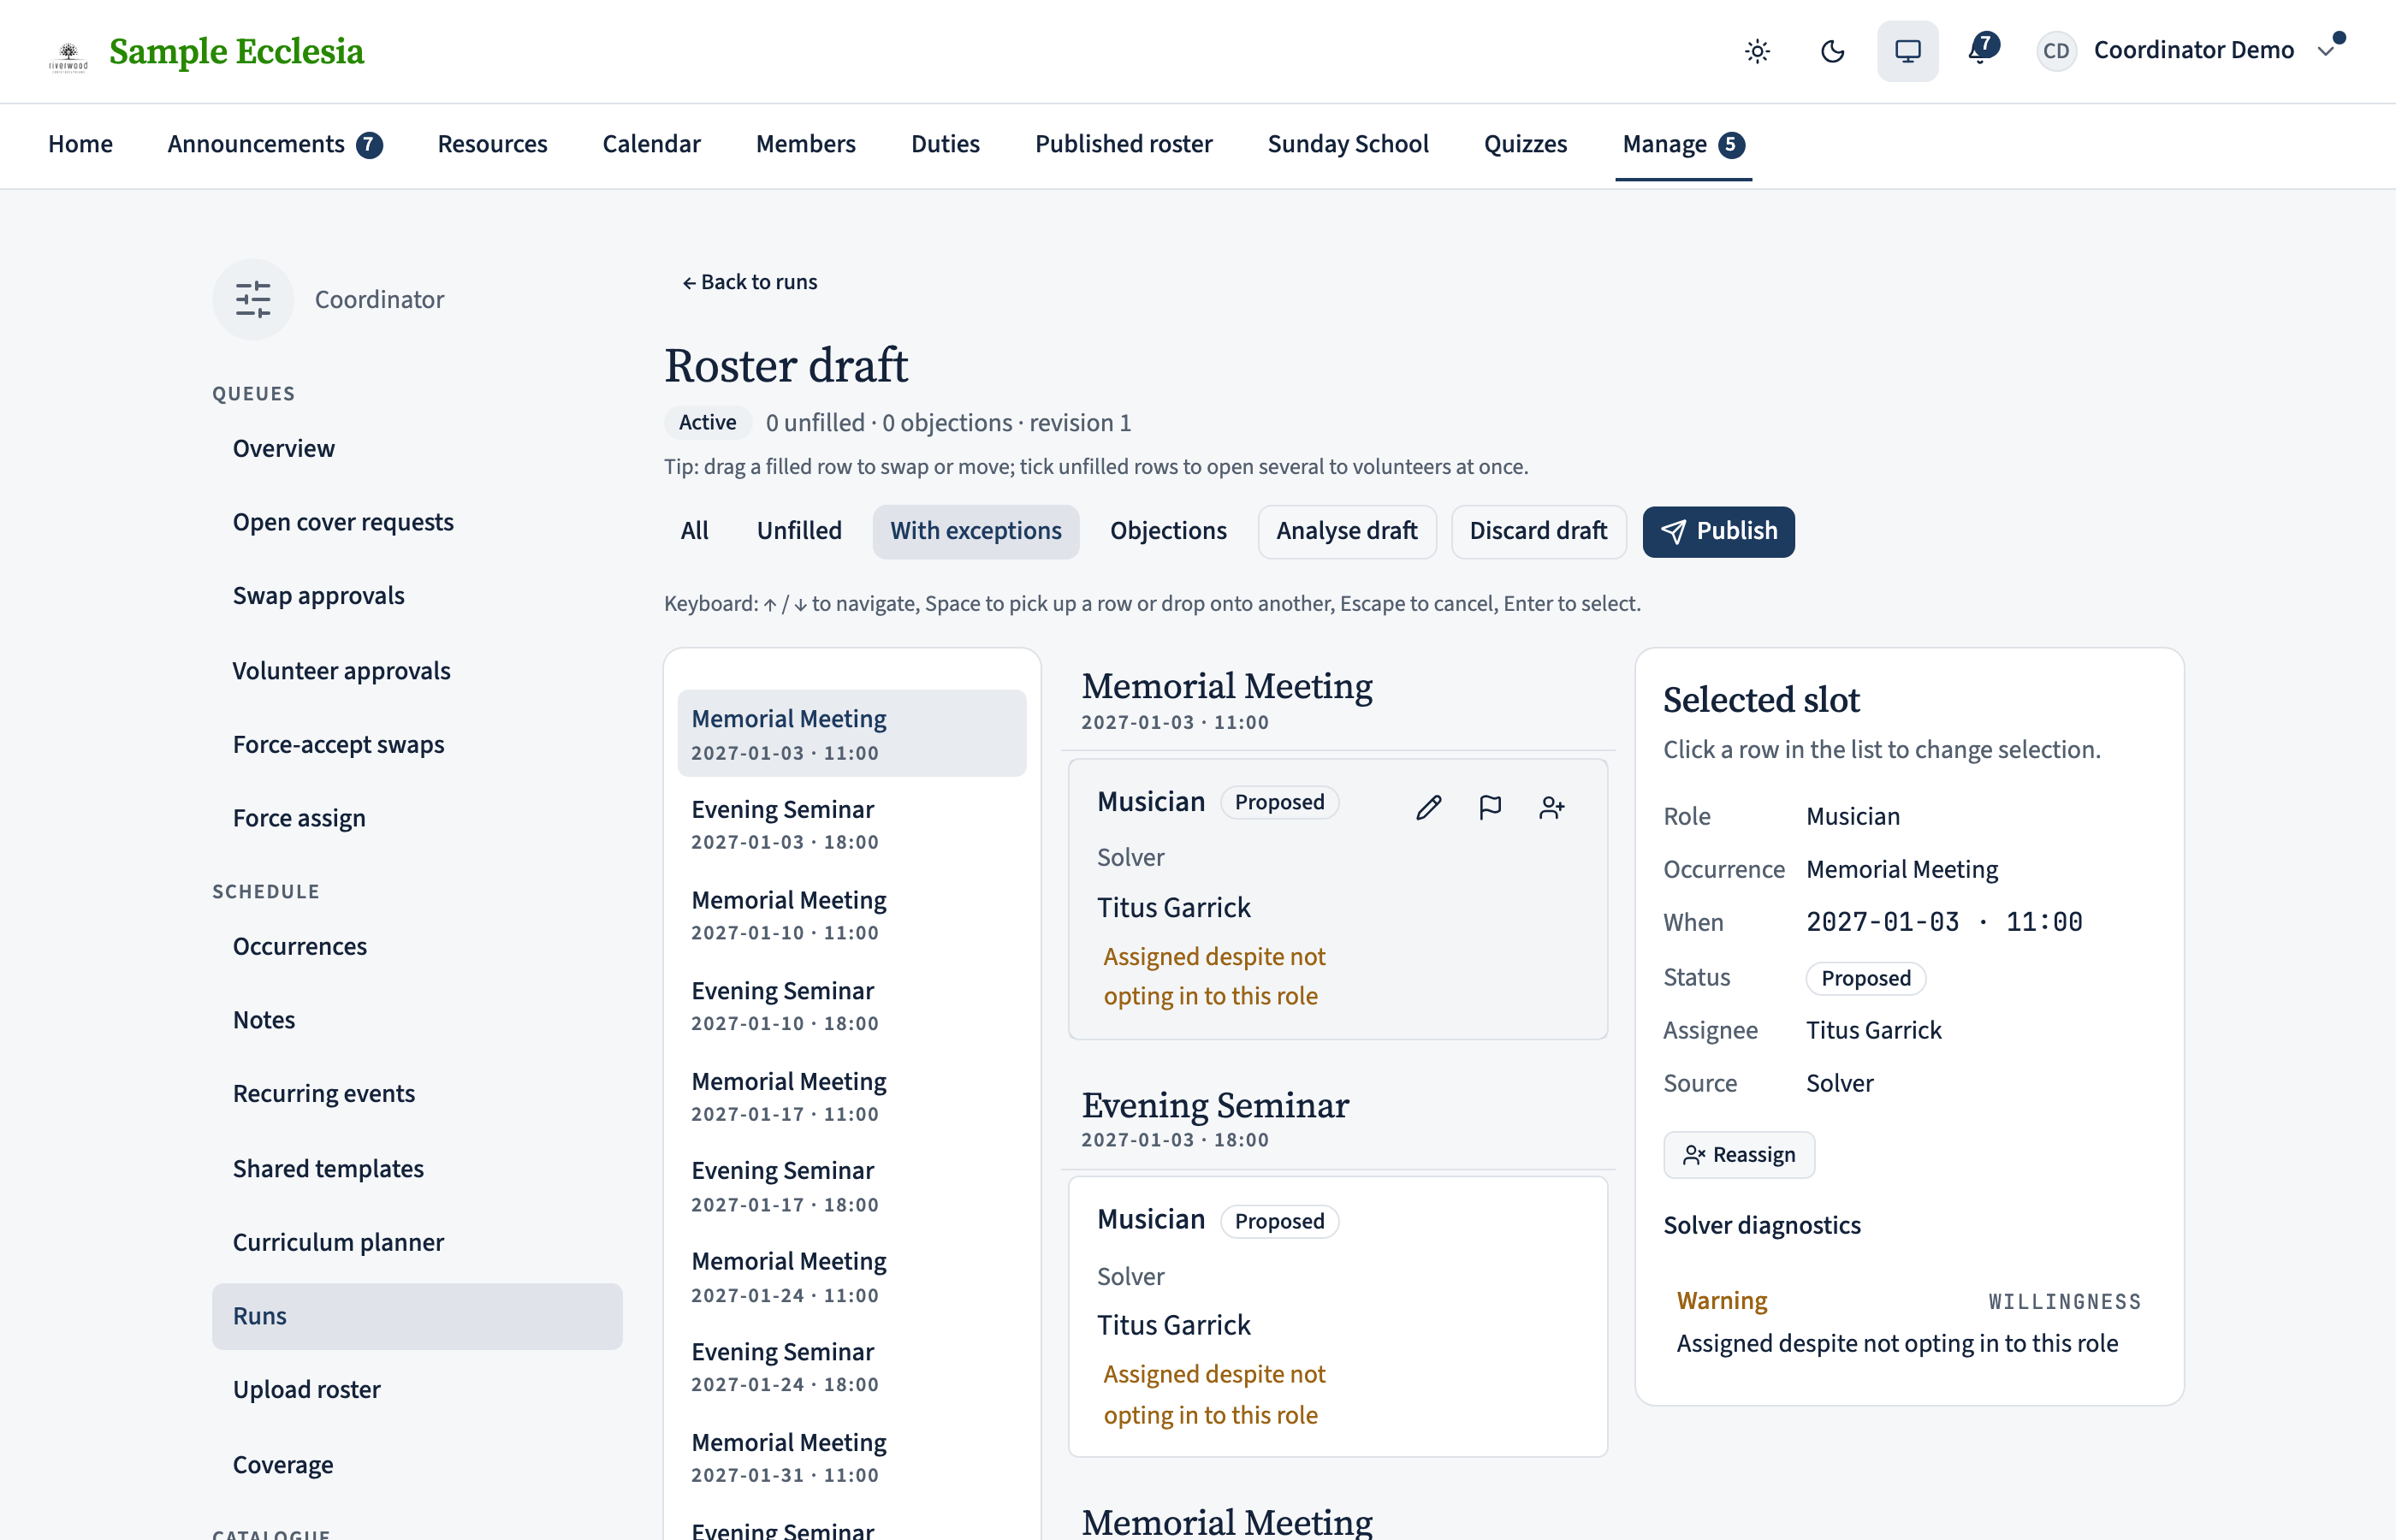Click the Willingness warning diagnostic entry
Image resolution: width=2396 pixels, height=1540 pixels.
coord(1908,1322)
